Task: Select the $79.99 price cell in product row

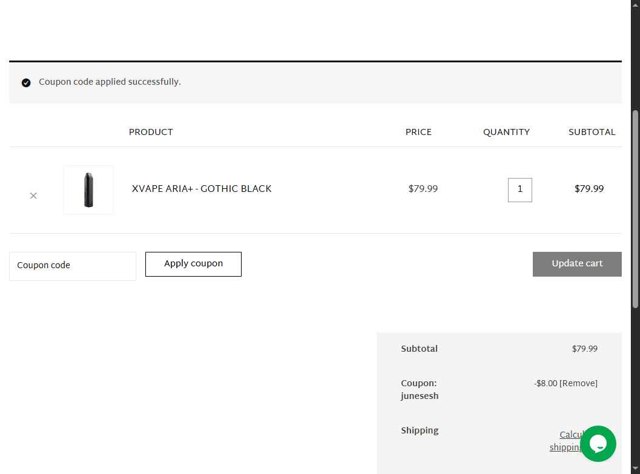Action: click(423, 189)
